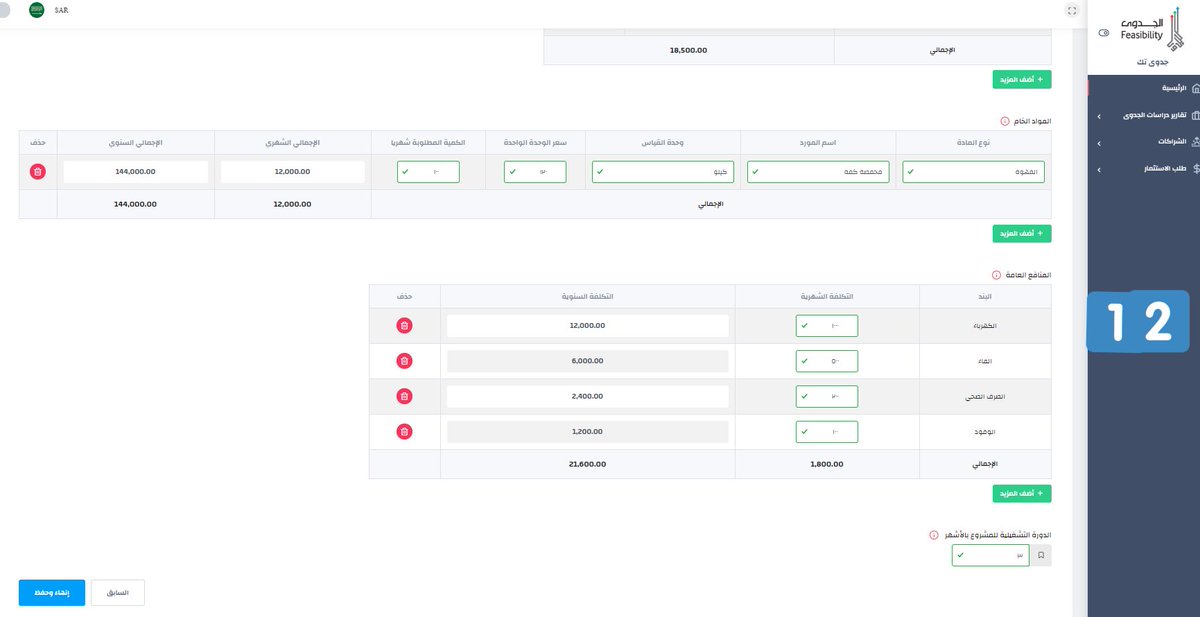
Task: Click the Saudi flag SAR currency icon
Action: (x=37, y=10)
